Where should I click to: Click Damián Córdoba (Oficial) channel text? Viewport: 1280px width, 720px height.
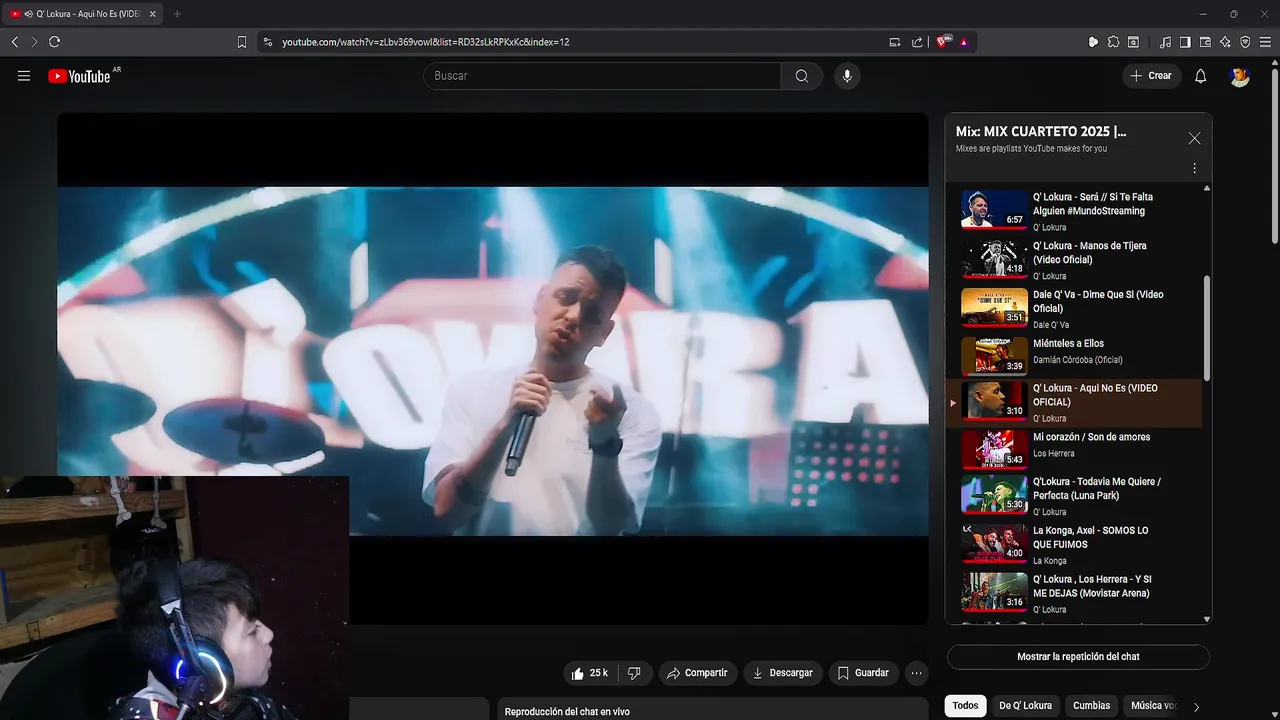tap(1078, 360)
